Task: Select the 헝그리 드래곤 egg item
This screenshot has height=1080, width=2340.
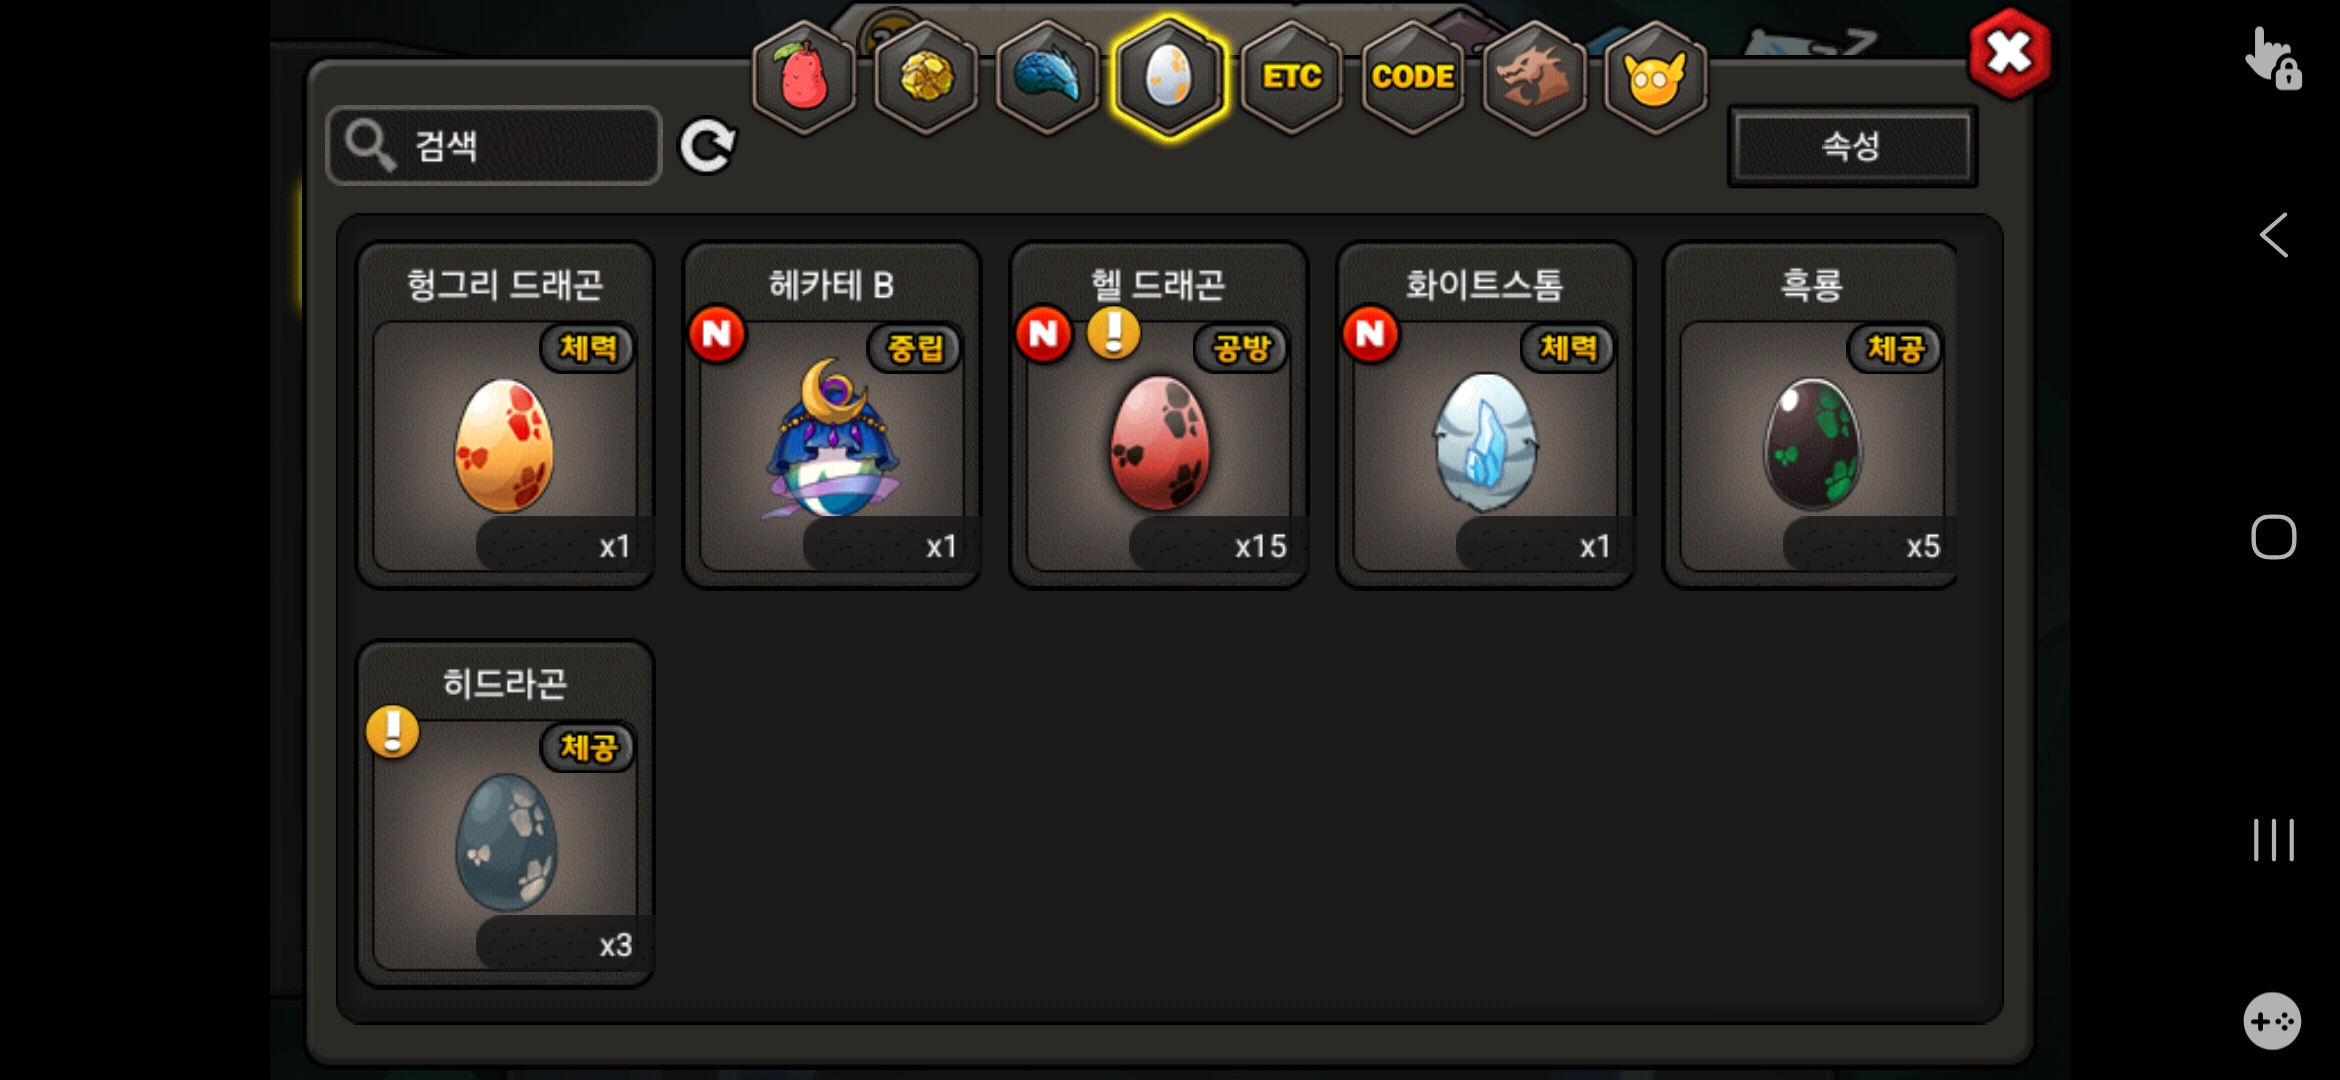Action: coord(505,415)
